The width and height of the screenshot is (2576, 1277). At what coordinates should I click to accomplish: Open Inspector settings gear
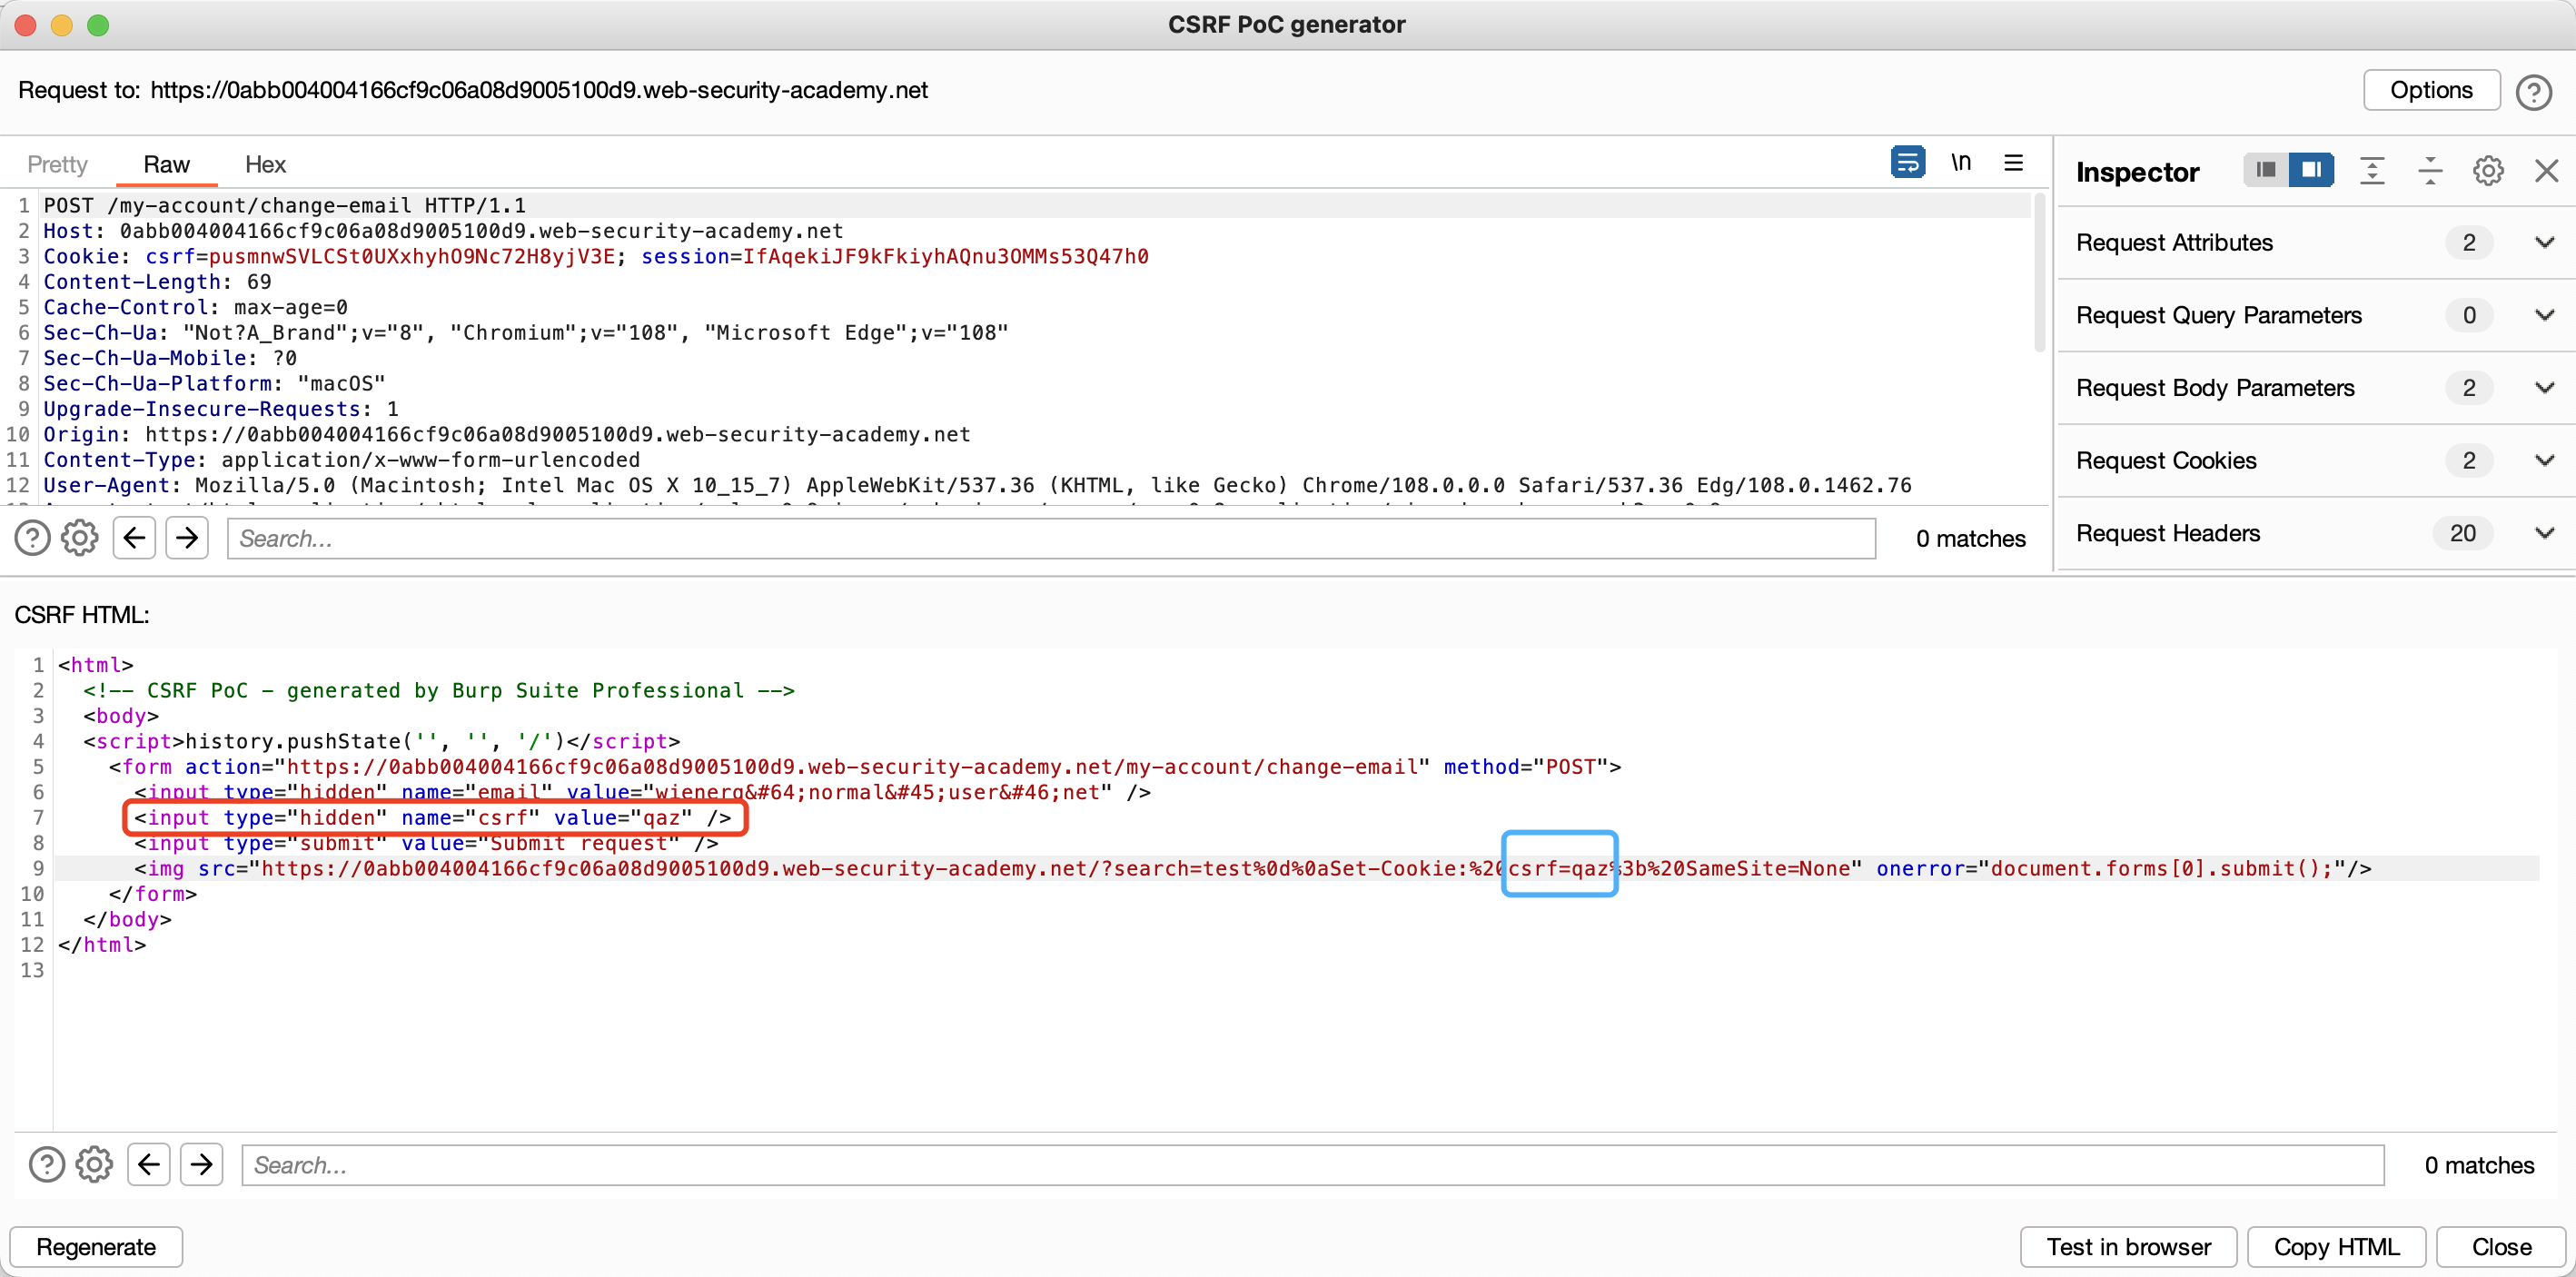pyautogui.click(x=2487, y=171)
